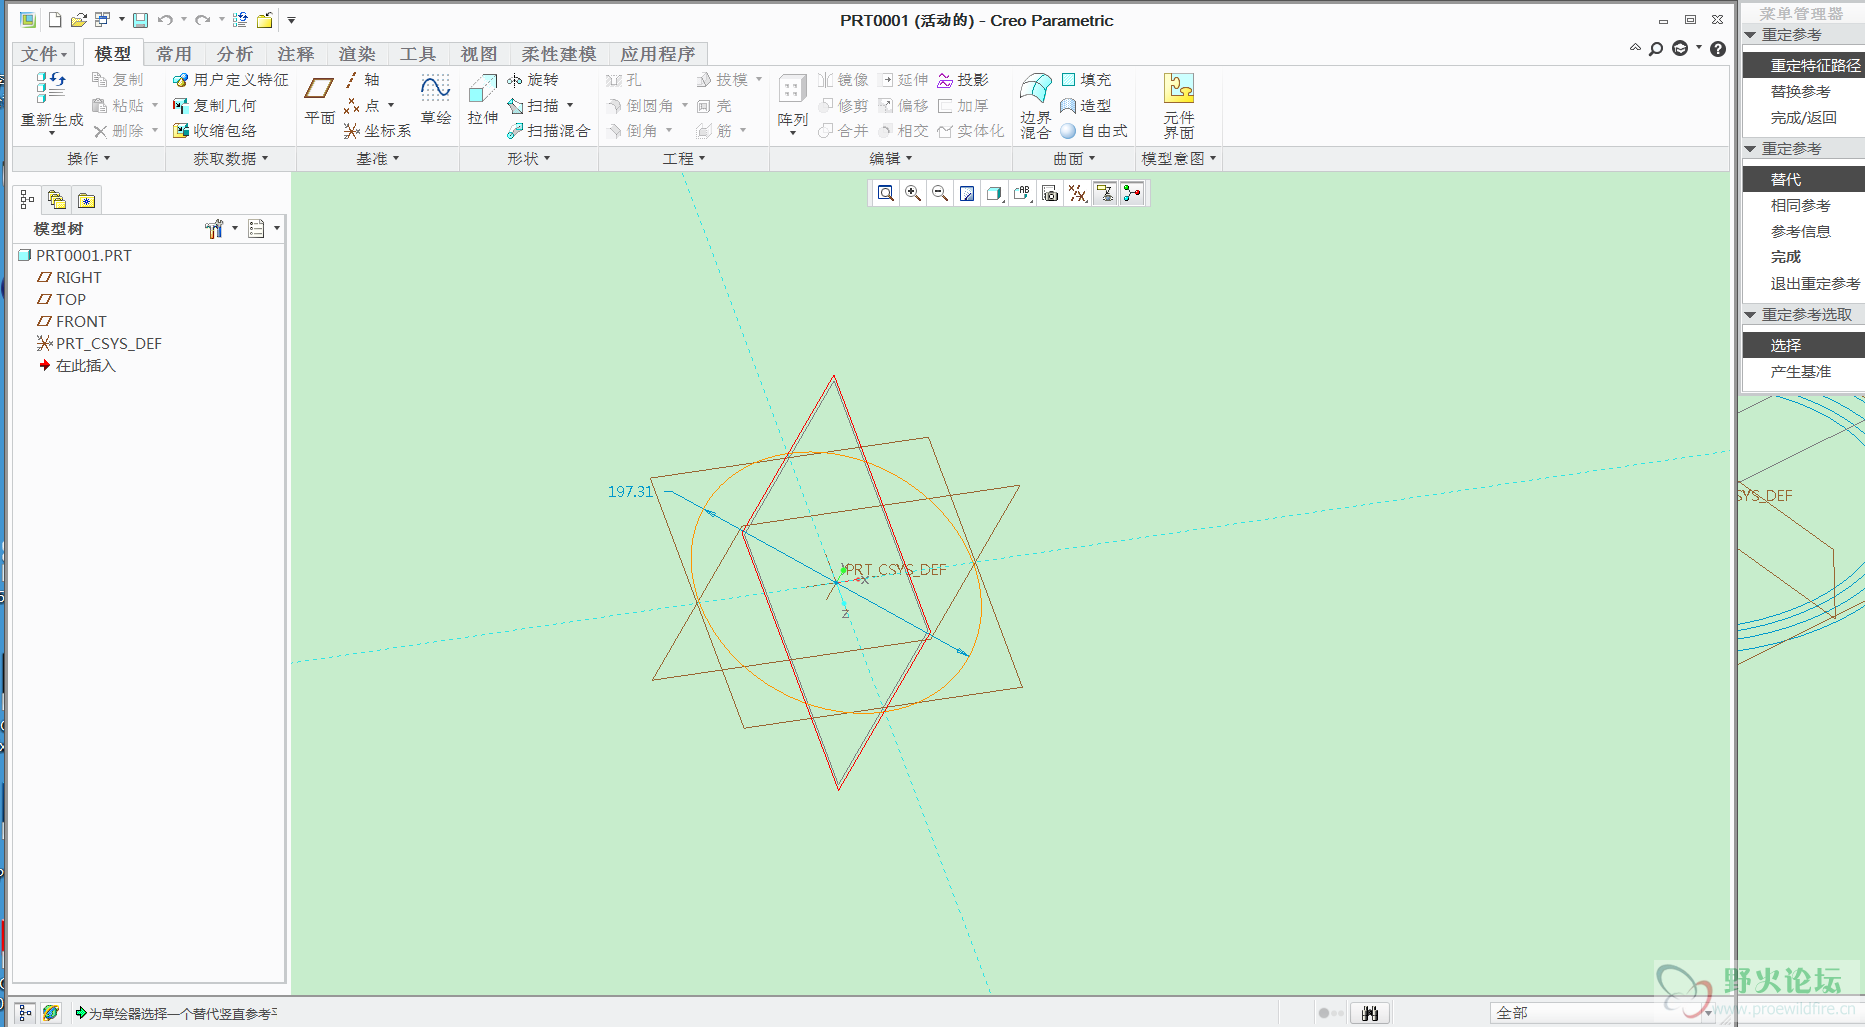Click the zoom out magnifier icon
The width and height of the screenshot is (1865, 1027).
[x=940, y=193]
